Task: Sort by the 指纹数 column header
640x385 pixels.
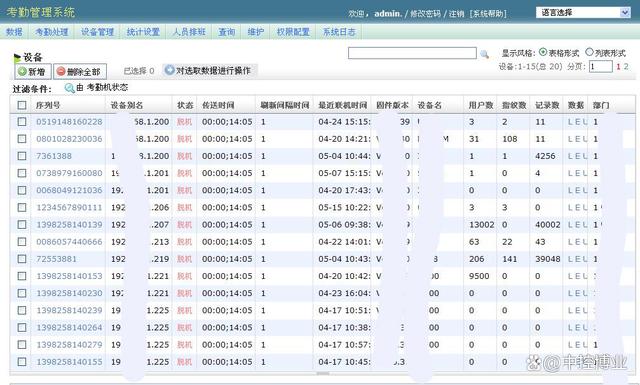Action: pyautogui.click(x=514, y=105)
